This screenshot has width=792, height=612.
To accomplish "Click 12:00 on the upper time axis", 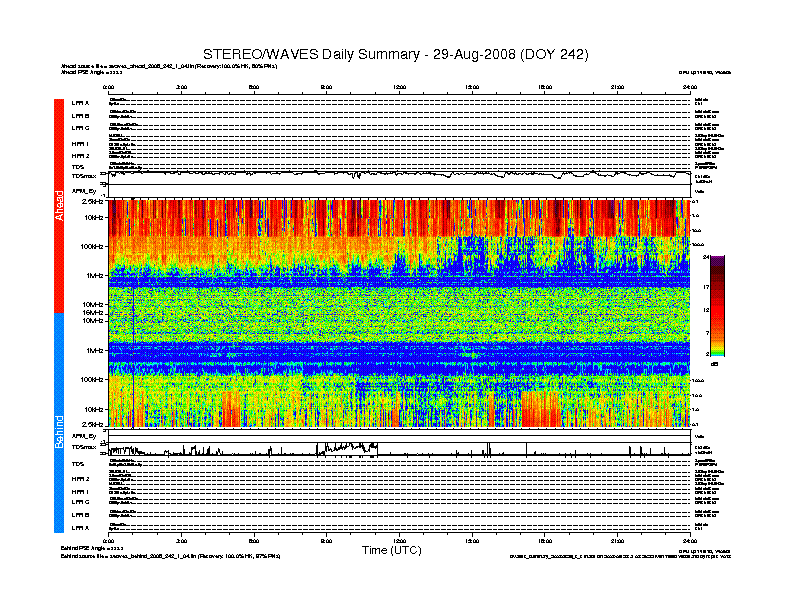I will pyautogui.click(x=400, y=87).
